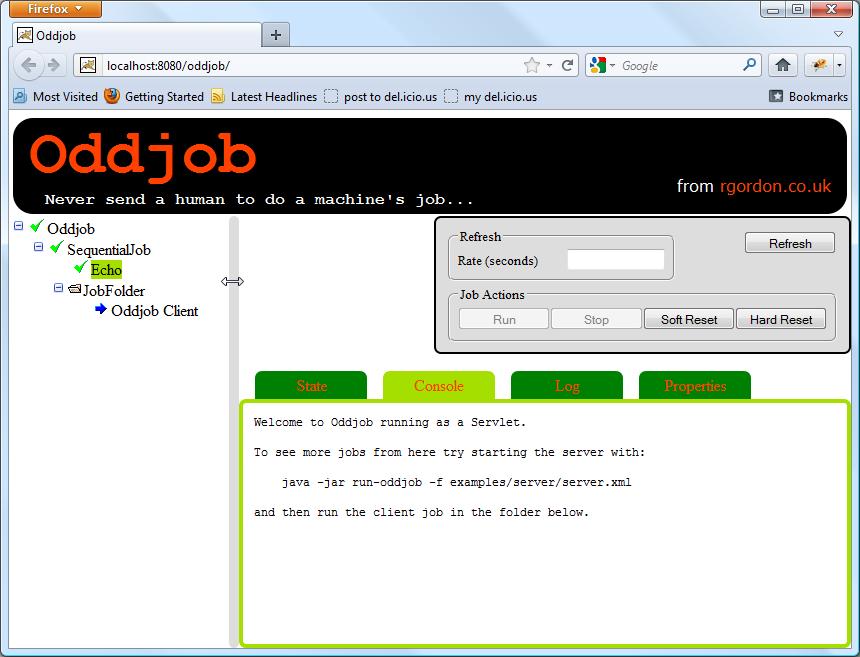860x657 pixels.
Task: Click the green checkmark beside SequentialJob
Action: click(x=56, y=246)
